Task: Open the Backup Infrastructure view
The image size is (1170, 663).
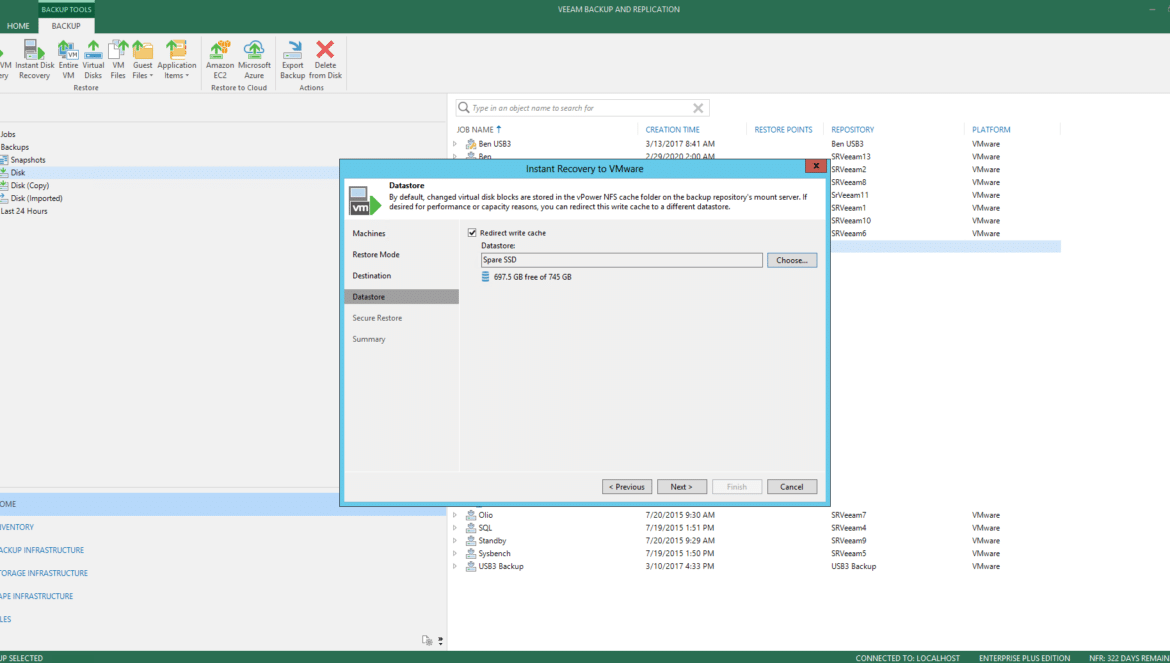Action: [x=43, y=550]
